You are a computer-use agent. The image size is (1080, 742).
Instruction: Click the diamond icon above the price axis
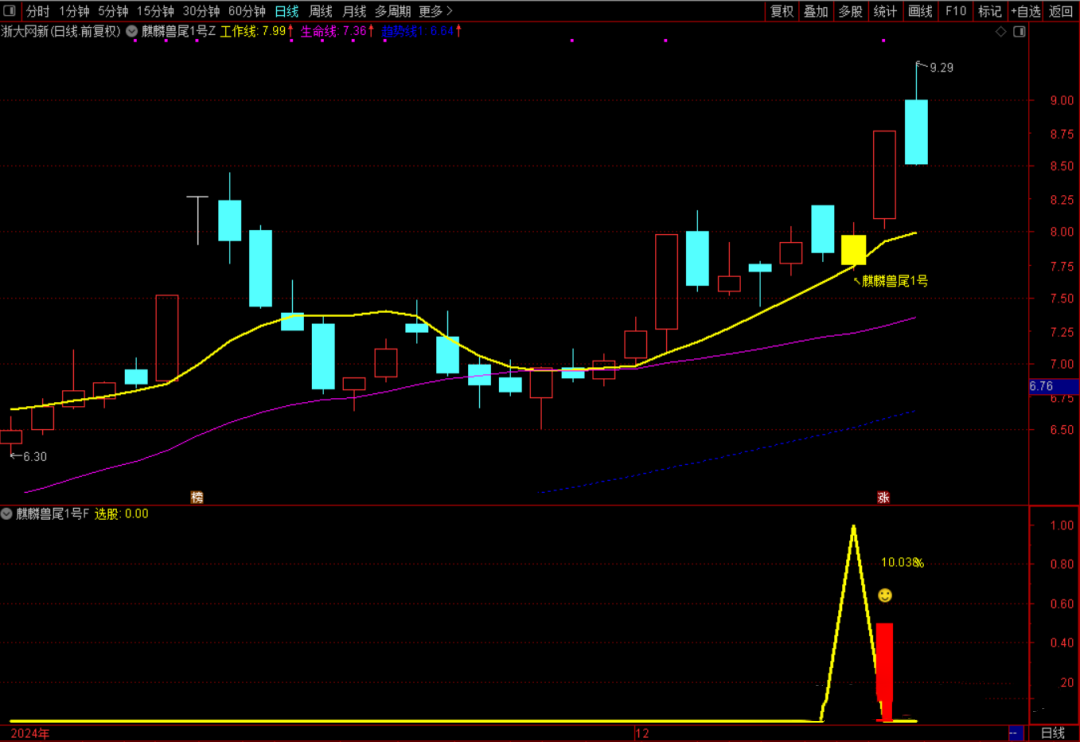[1002, 32]
